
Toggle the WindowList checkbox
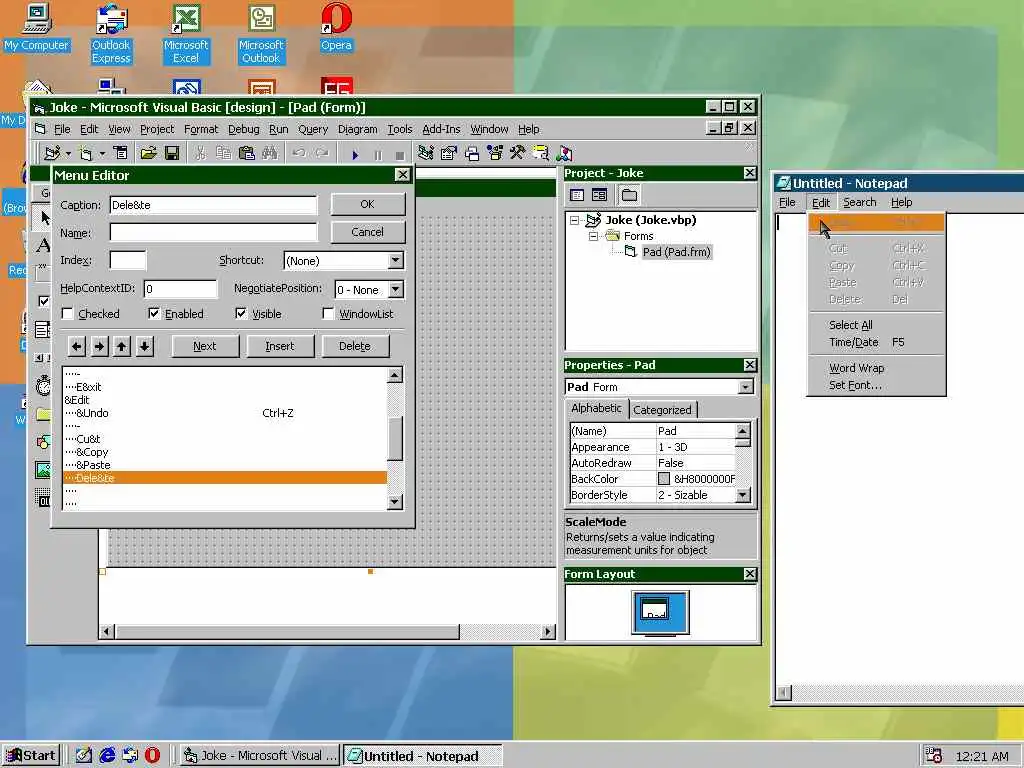pos(328,313)
